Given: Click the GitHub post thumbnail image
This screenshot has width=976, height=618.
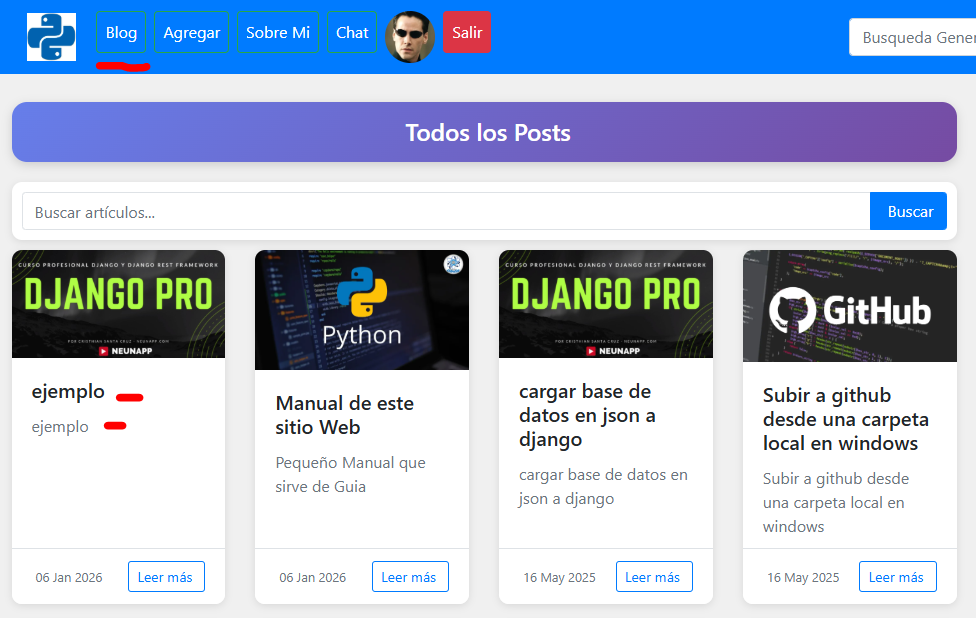Looking at the screenshot, I should 849,306.
